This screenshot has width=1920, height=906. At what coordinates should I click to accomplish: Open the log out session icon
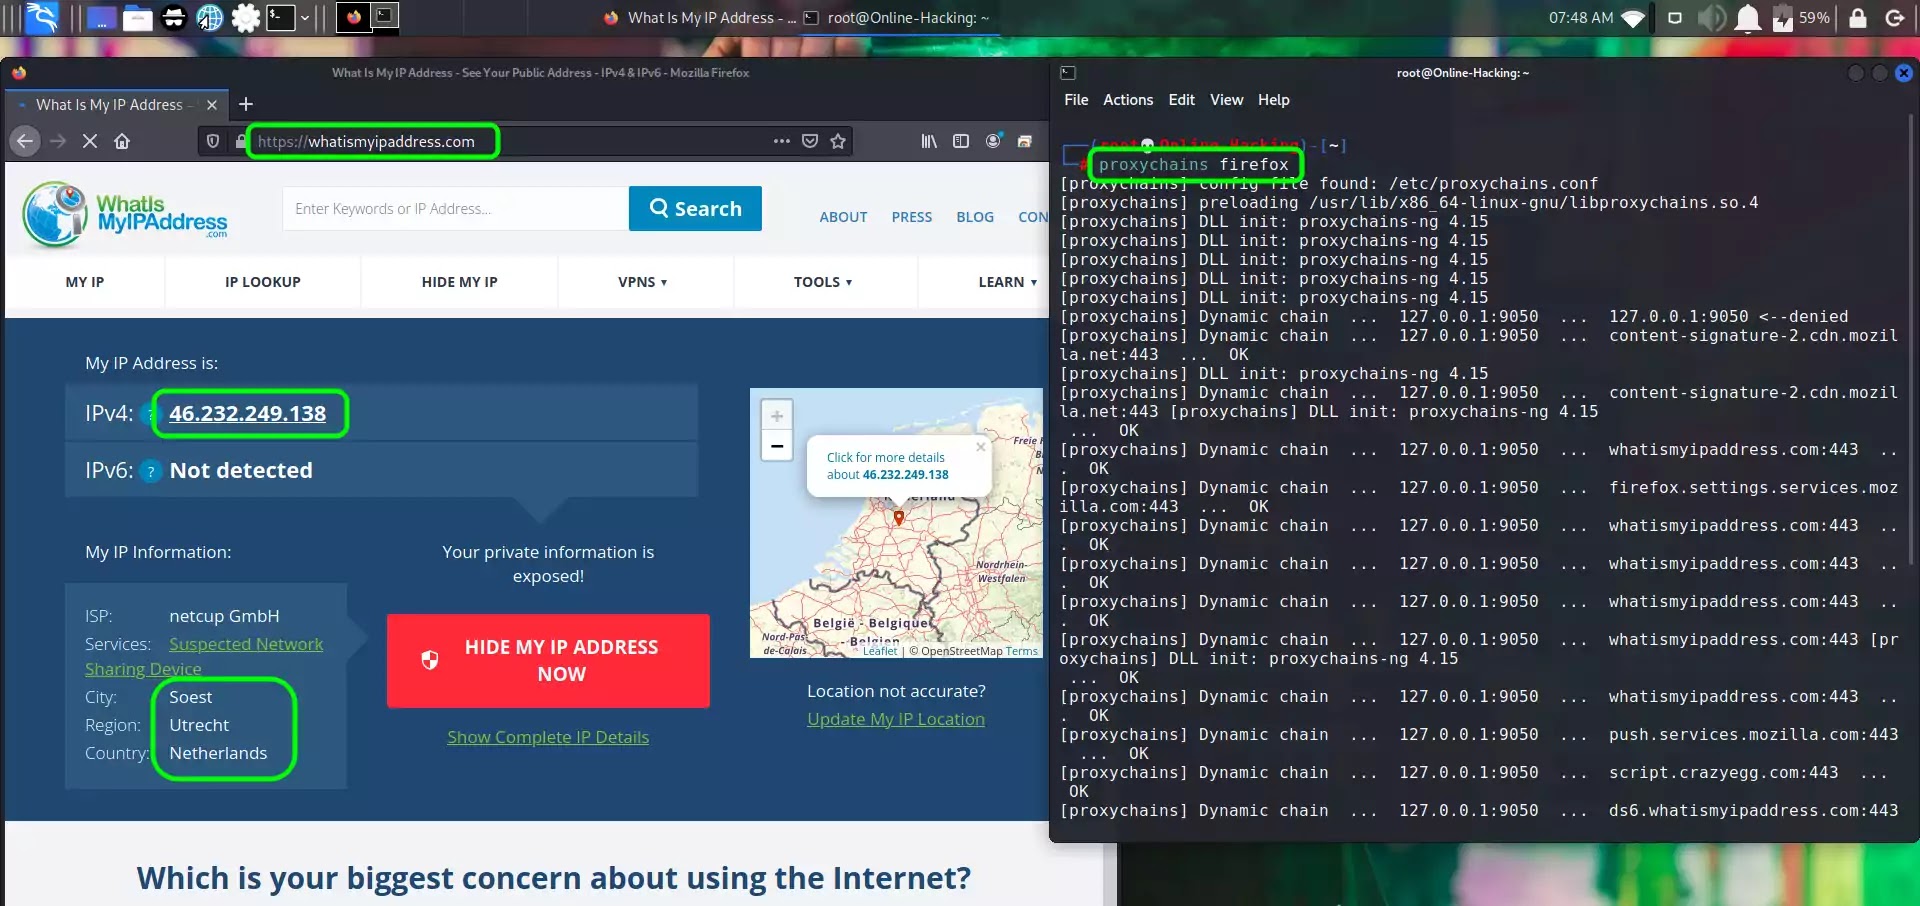click(x=1894, y=18)
